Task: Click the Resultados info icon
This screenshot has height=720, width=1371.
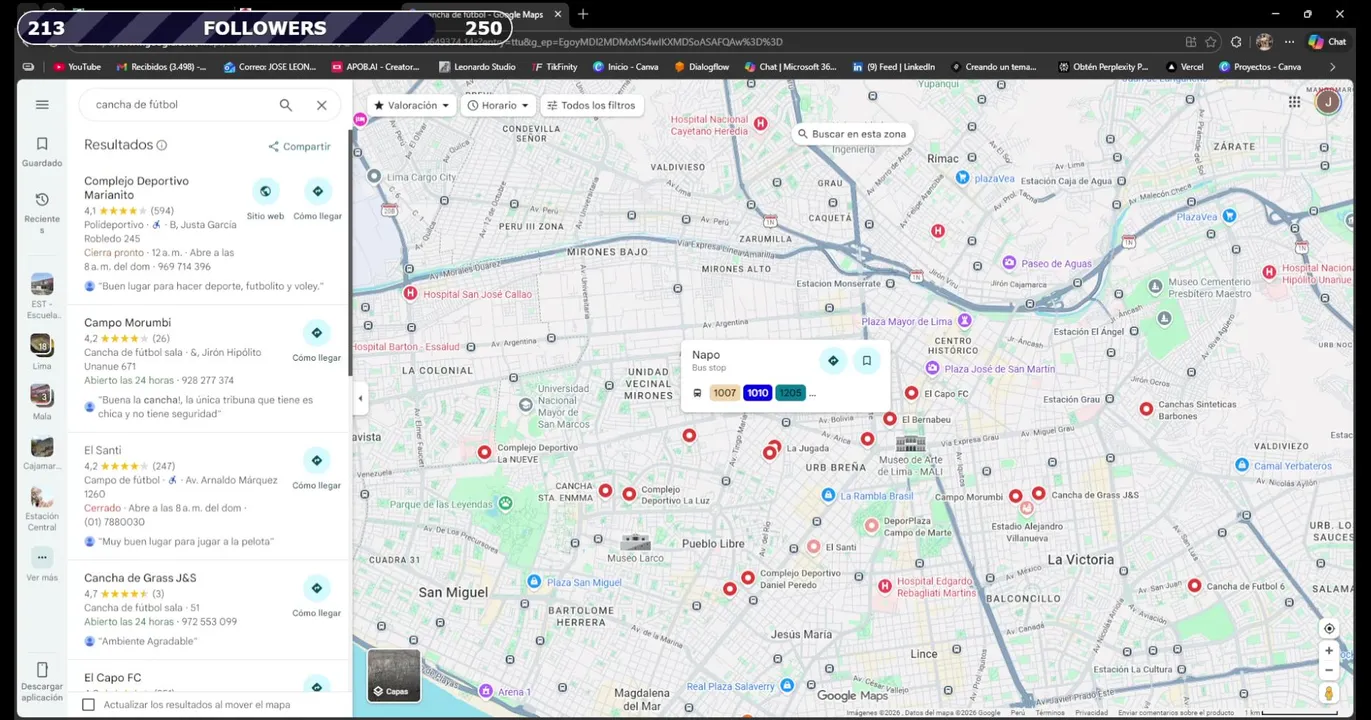Action: (x=162, y=145)
